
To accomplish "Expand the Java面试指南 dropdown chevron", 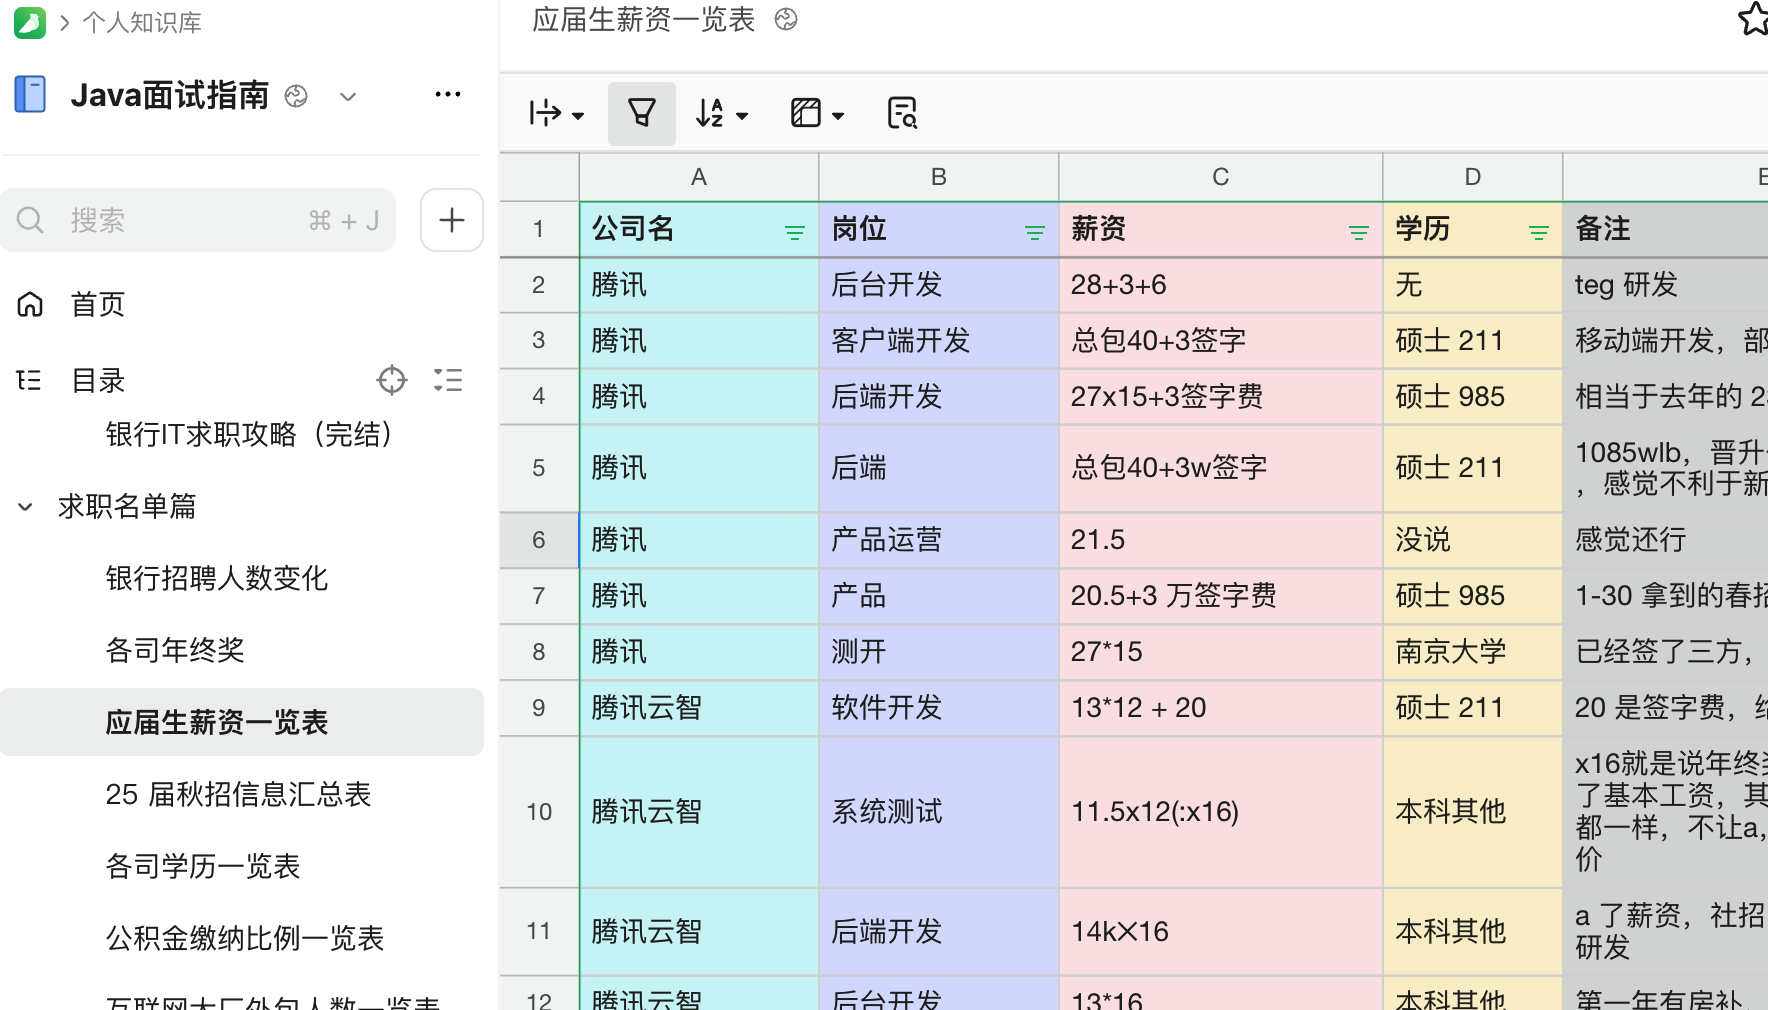I will tap(348, 97).
